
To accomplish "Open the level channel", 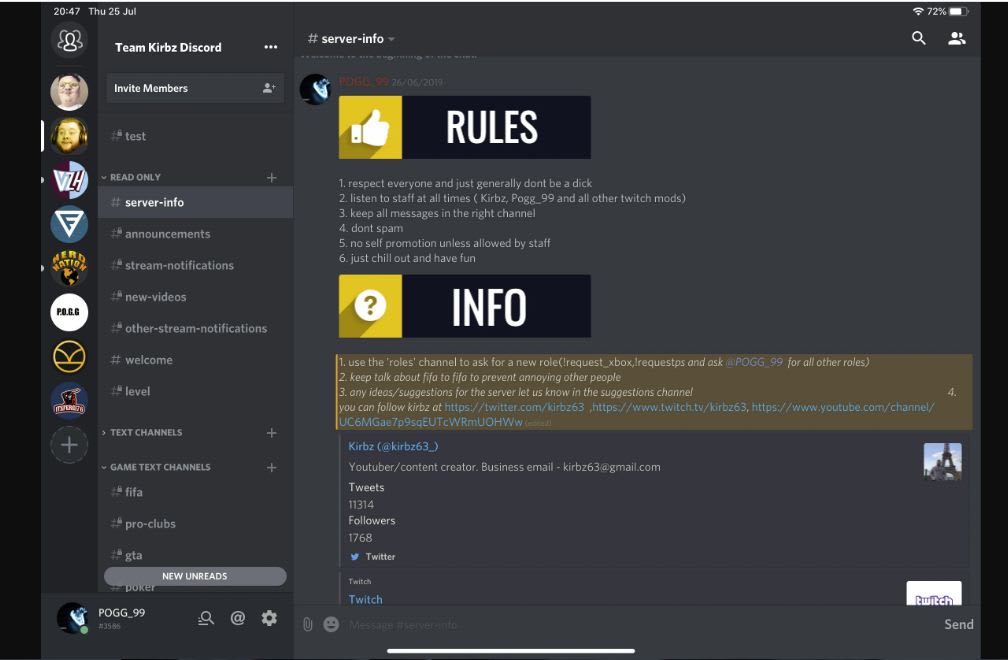I will [195, 391].
